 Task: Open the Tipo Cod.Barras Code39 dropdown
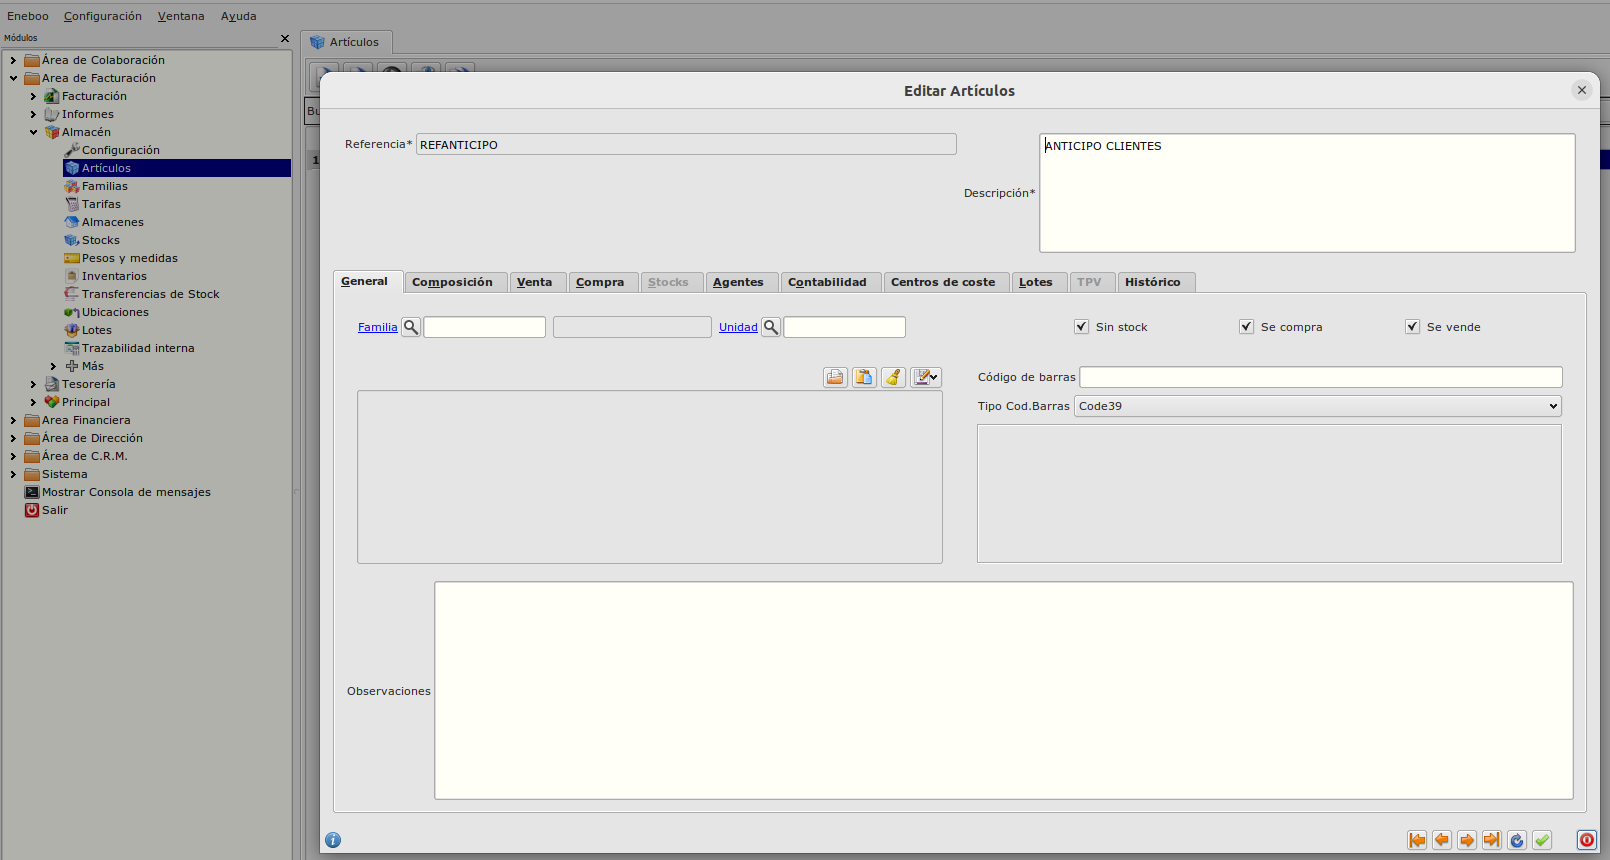[x=1318, y=406]
